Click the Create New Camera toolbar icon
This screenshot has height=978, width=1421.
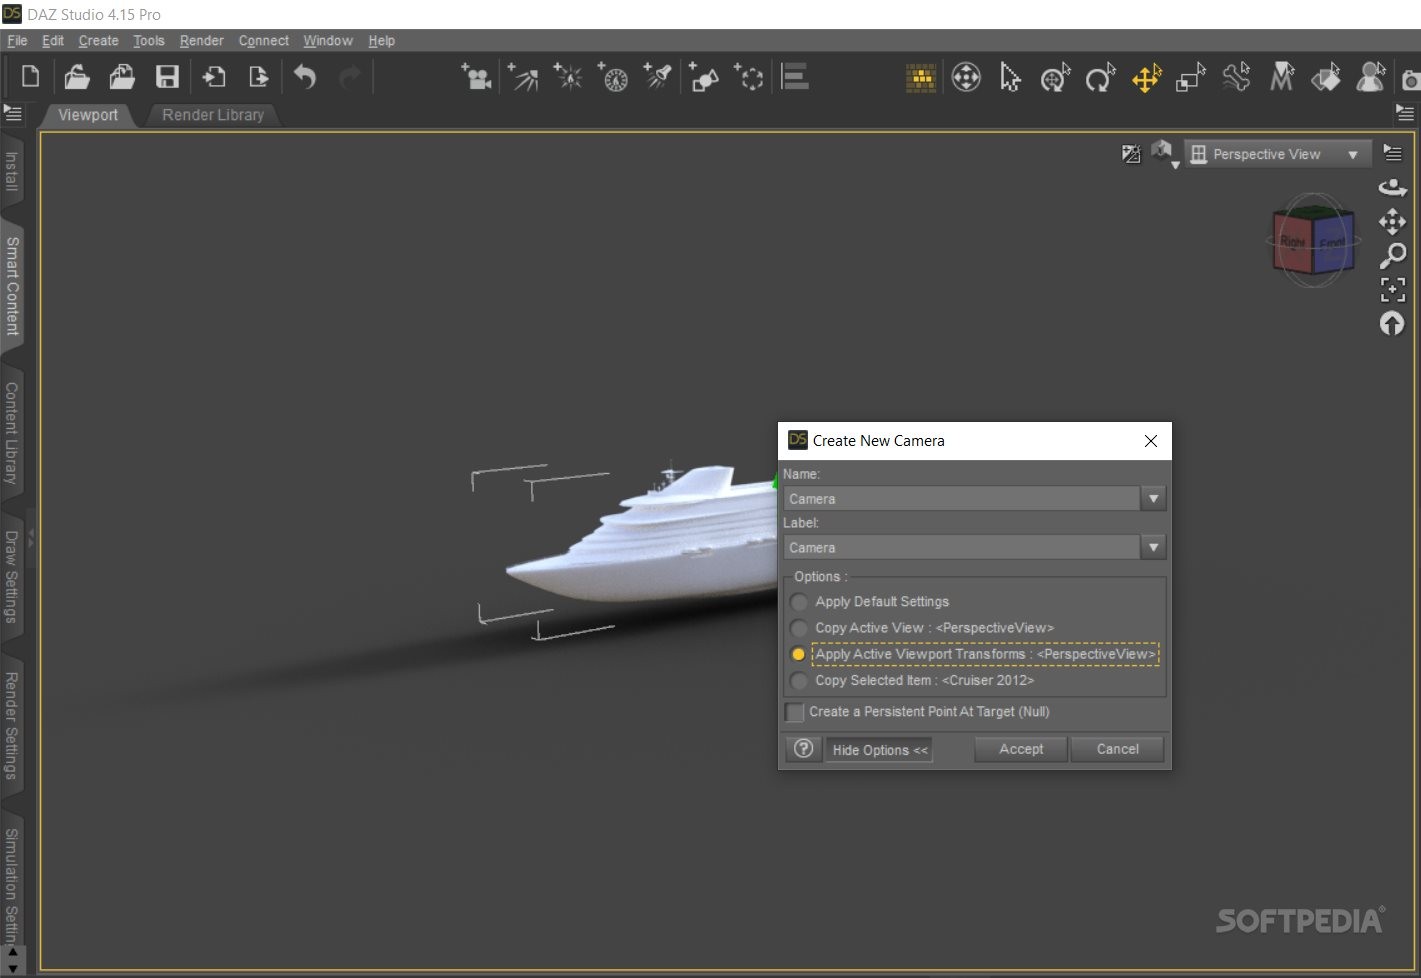pyautogui.click(x=476, y=77)
